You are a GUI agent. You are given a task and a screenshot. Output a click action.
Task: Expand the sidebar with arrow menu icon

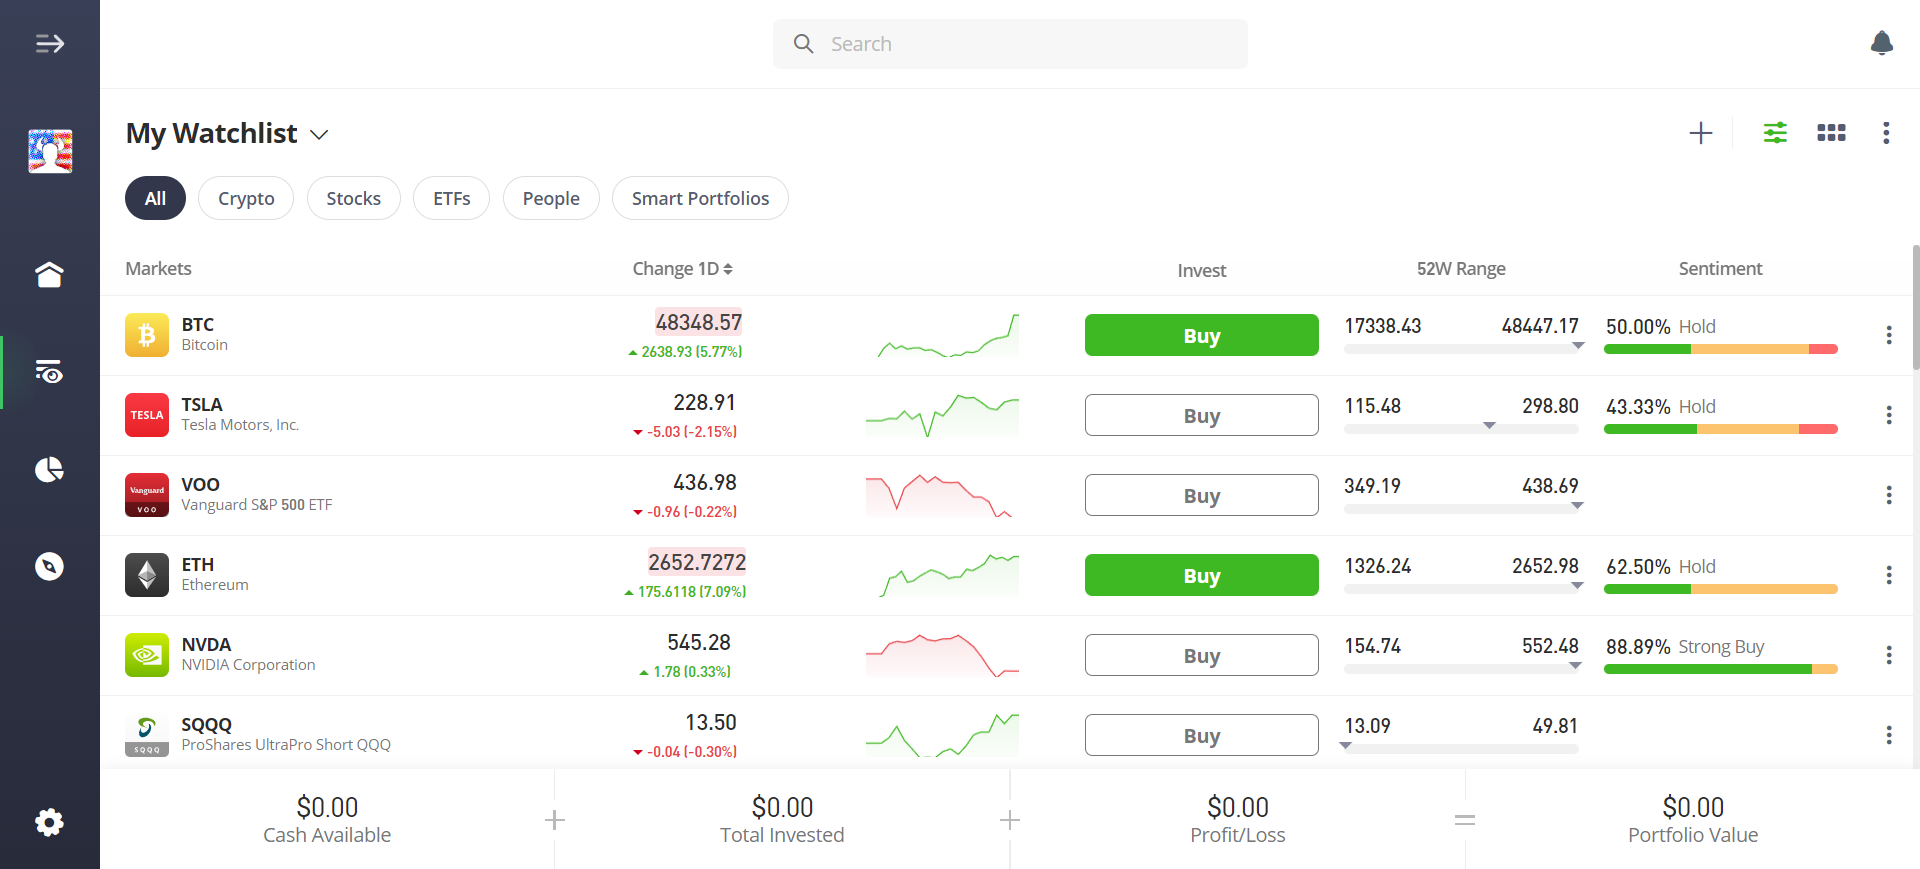(49, 43)
